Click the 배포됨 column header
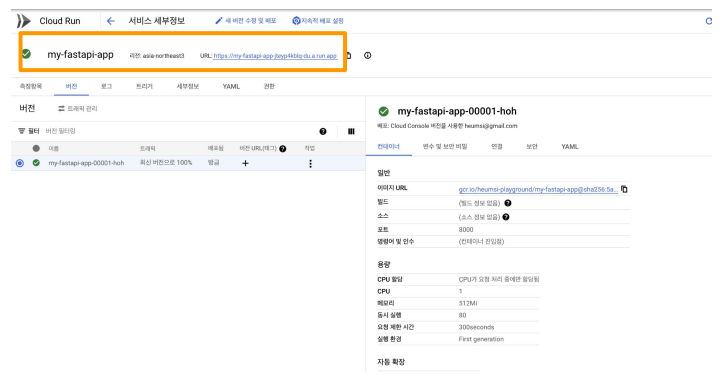This screenshot has height=376, width=721. (215, 148)
